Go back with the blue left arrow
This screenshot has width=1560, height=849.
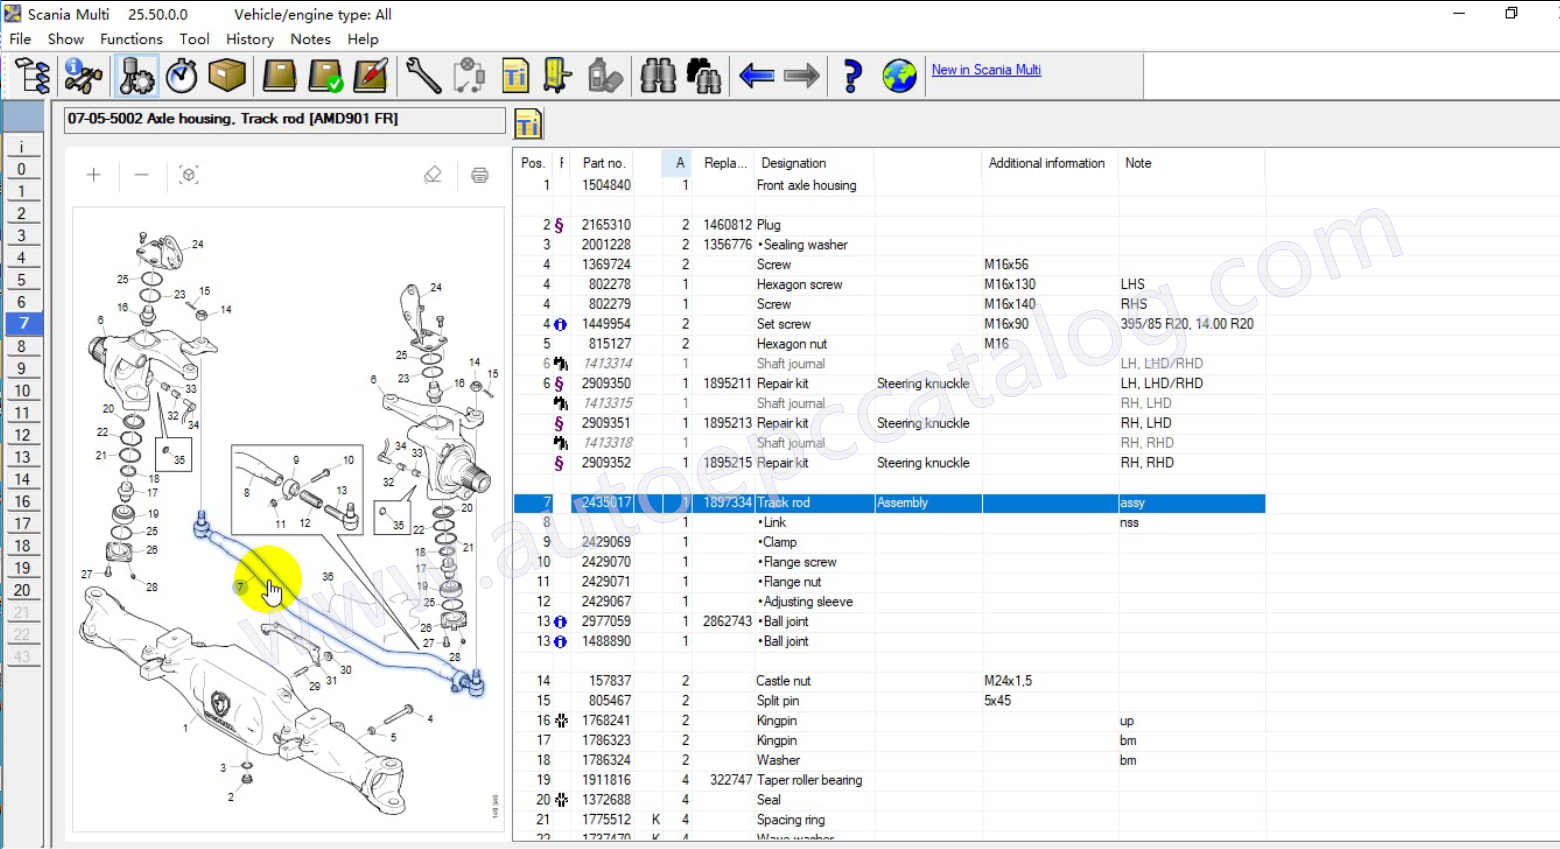pos(756,76)
